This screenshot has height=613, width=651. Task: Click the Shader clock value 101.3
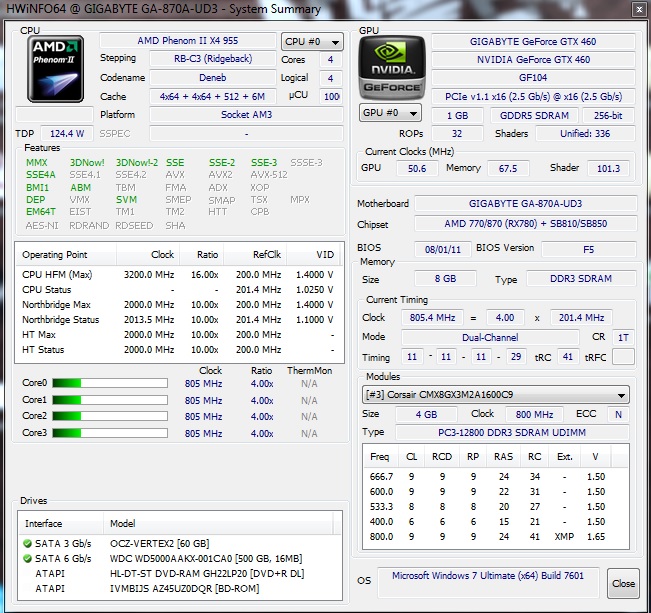[x=608, y=169]
